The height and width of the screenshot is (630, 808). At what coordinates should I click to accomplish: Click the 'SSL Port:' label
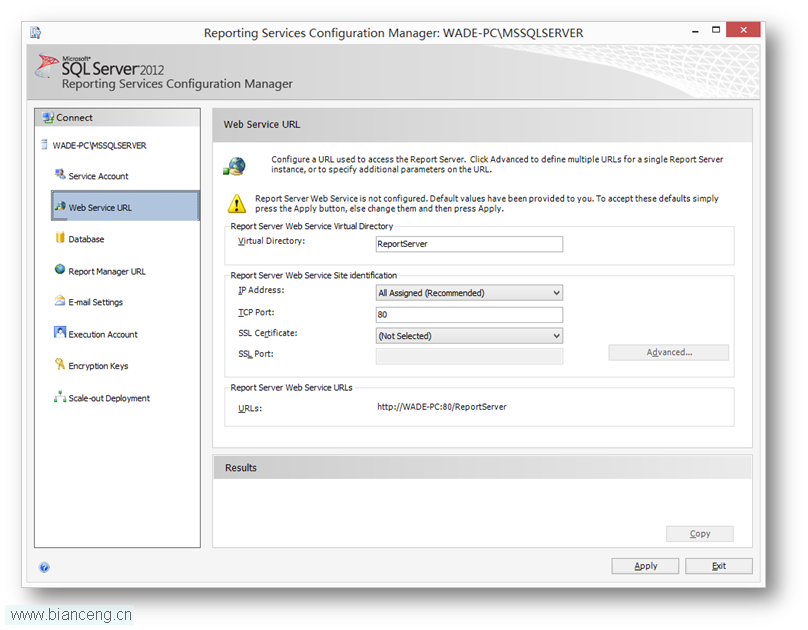256,354
